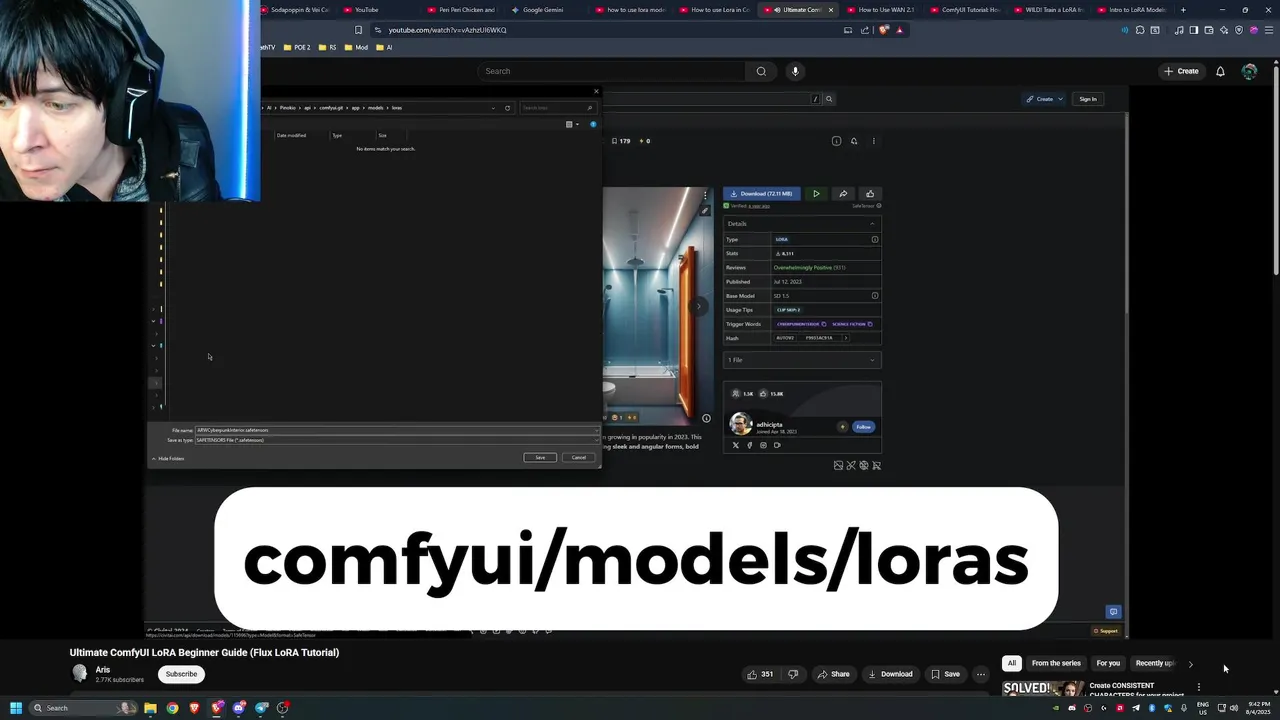Switch to the Google Gemini browser tab
This screenshot has width=1280, height=720.
545,10
